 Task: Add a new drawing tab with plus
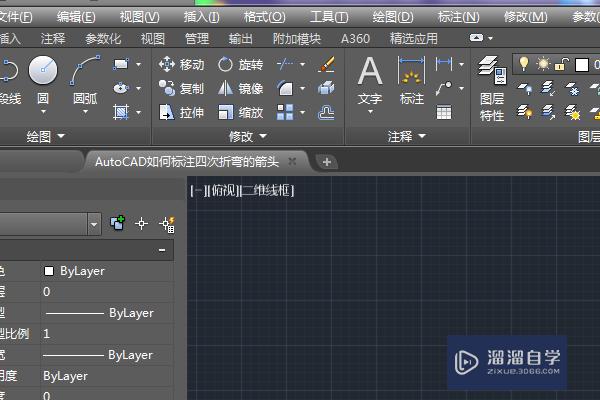326,162
